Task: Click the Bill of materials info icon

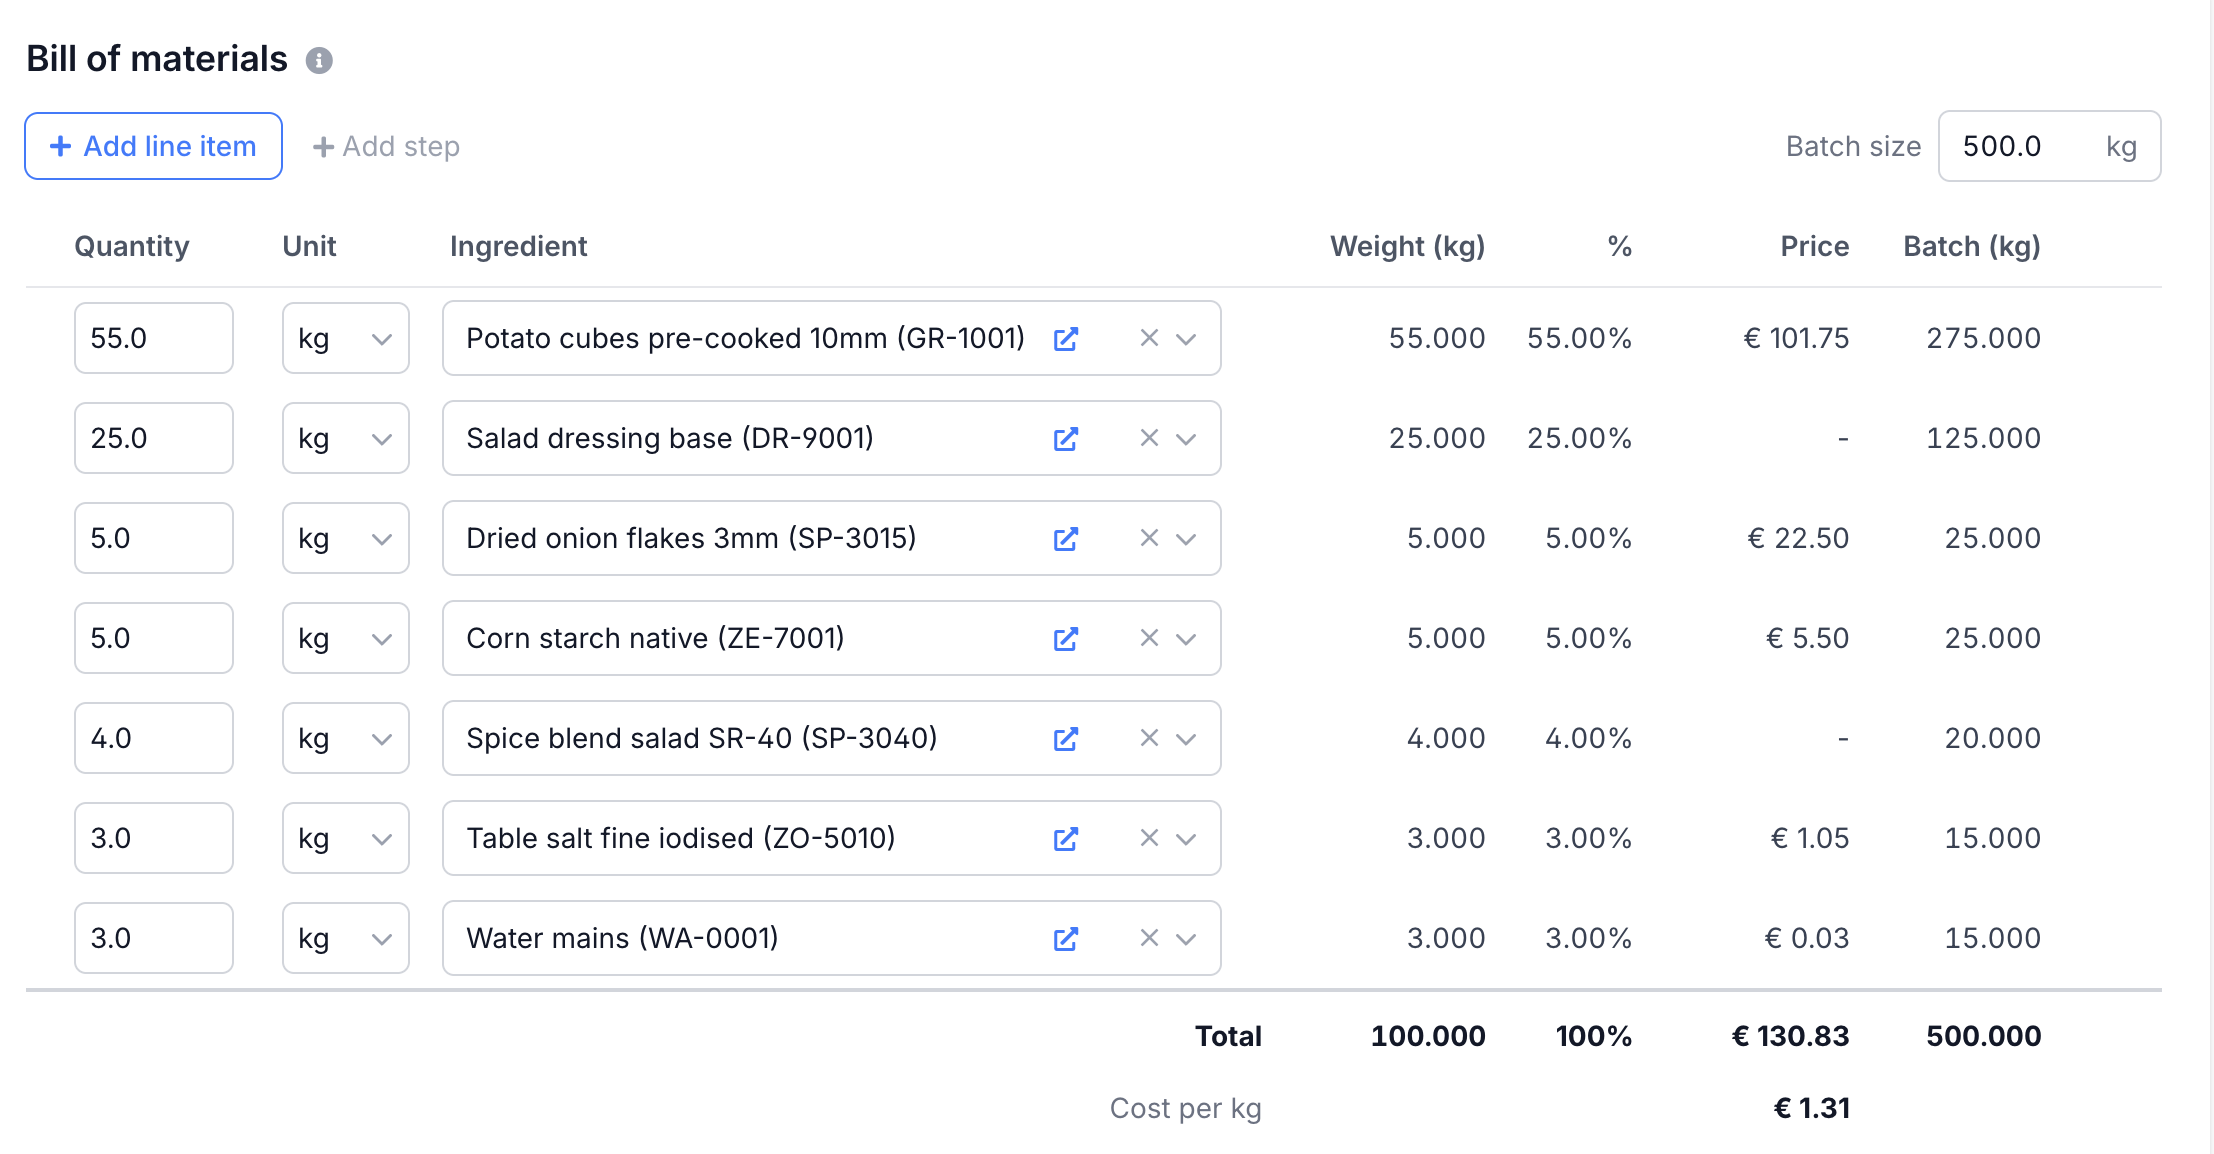Action: pyautogui.click(x=319, y=61)
